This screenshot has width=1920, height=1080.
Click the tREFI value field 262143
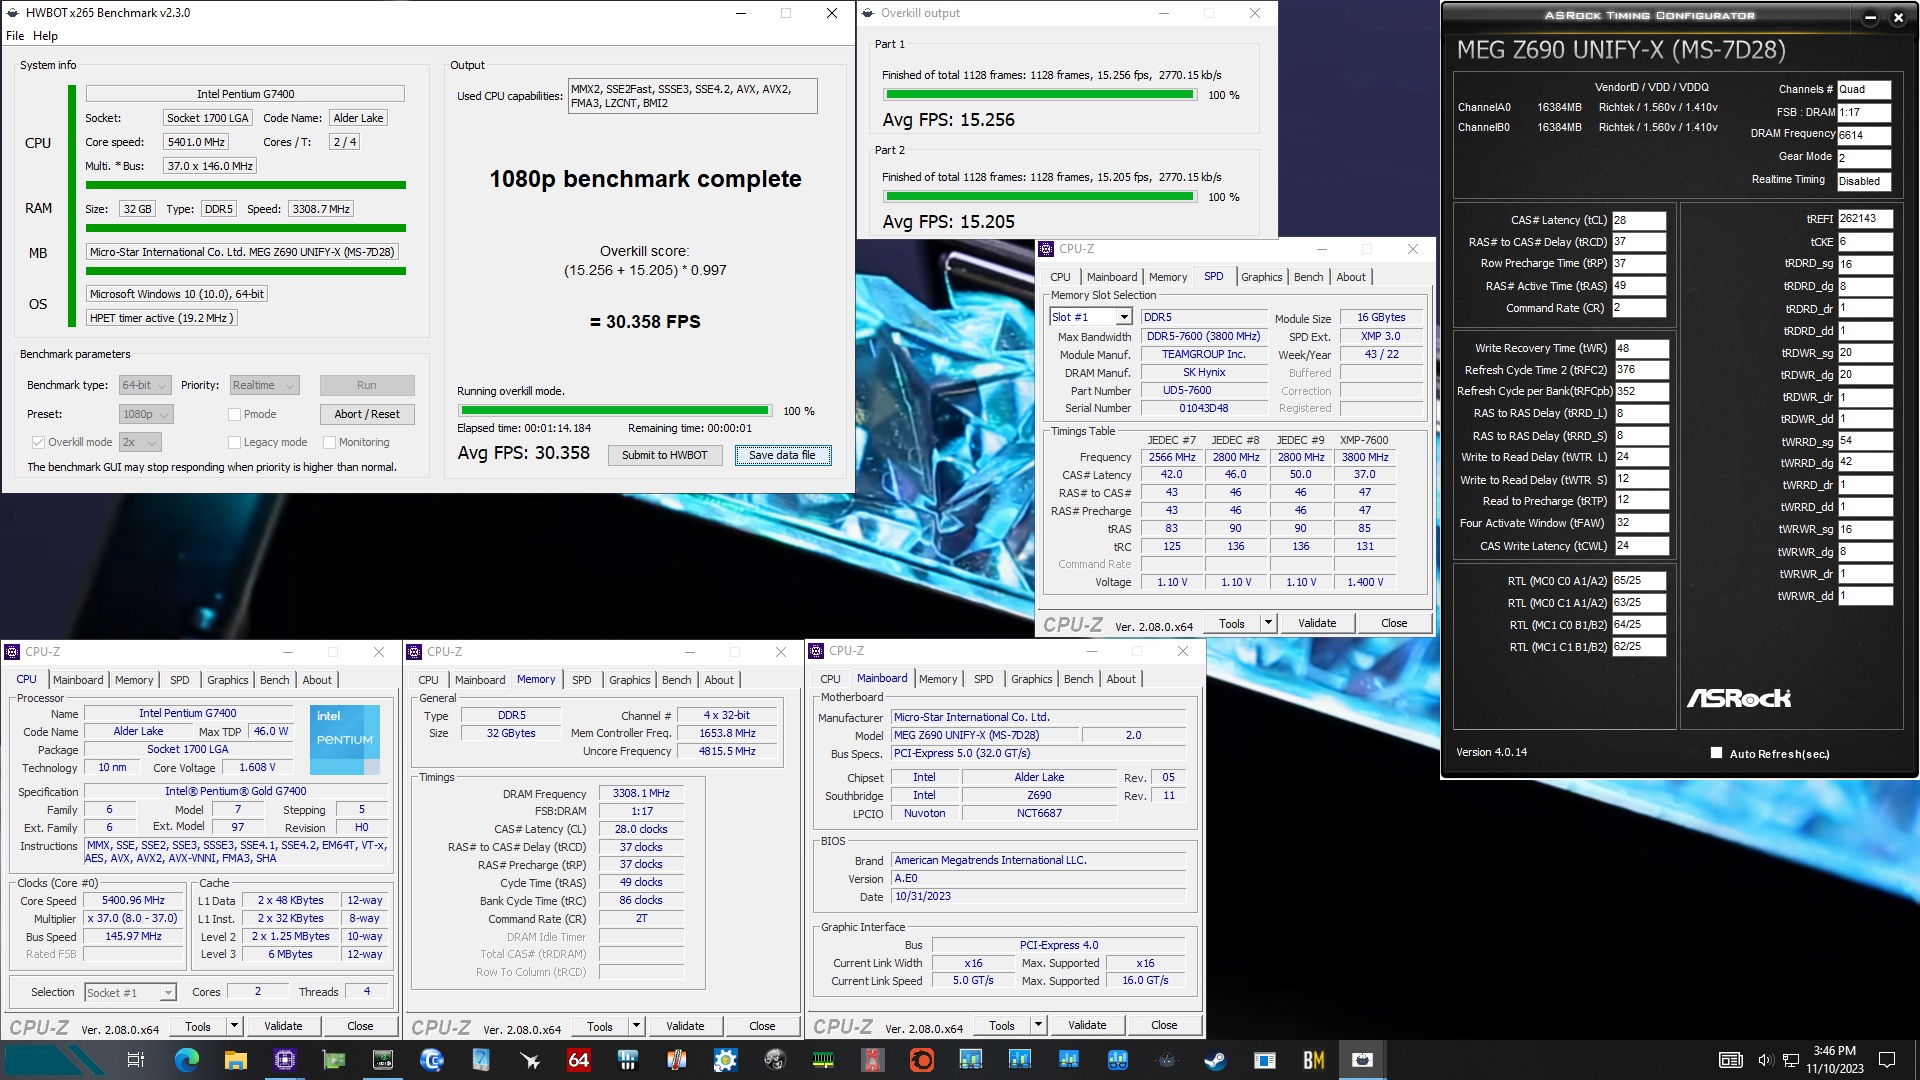click(x=1865, y=219)
